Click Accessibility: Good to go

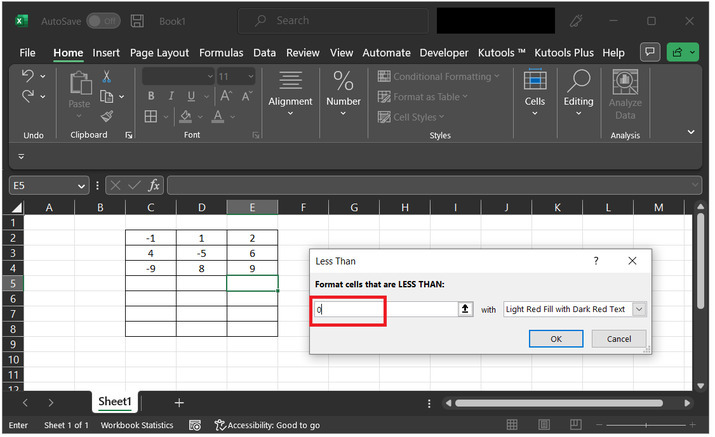tap(268, 425)
